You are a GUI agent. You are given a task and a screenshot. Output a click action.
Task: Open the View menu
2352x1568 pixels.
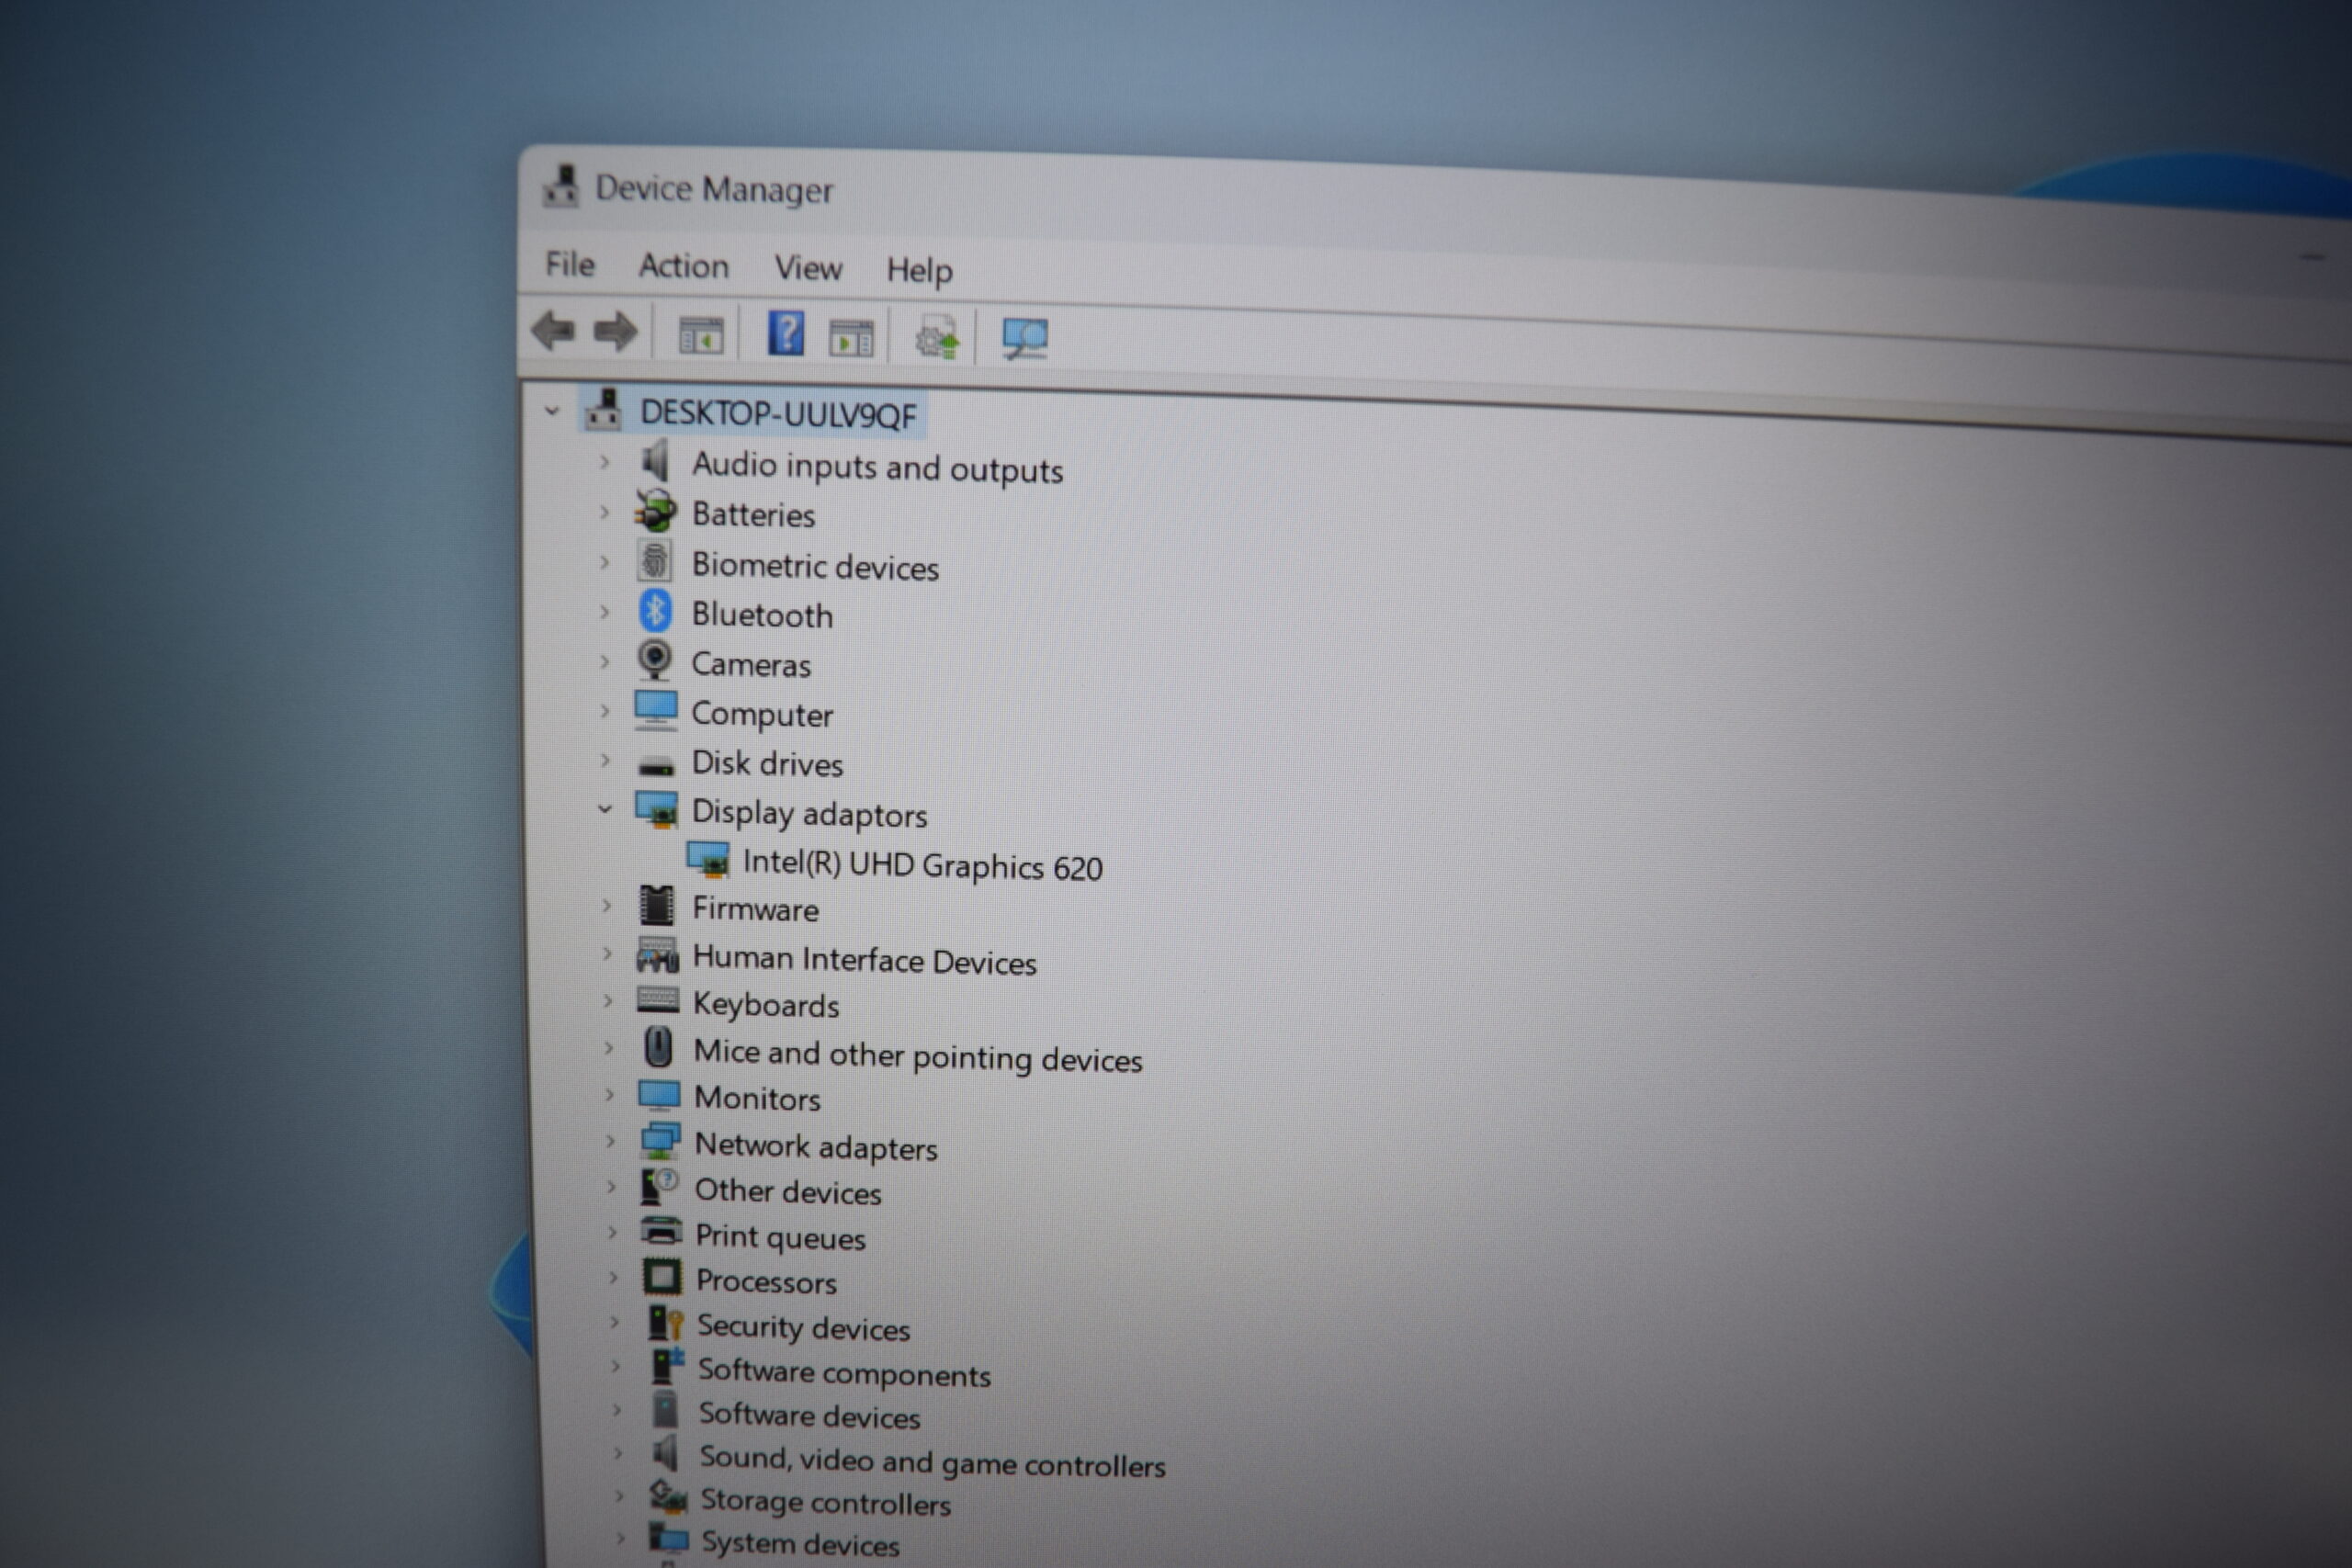(x=808, y=268)
